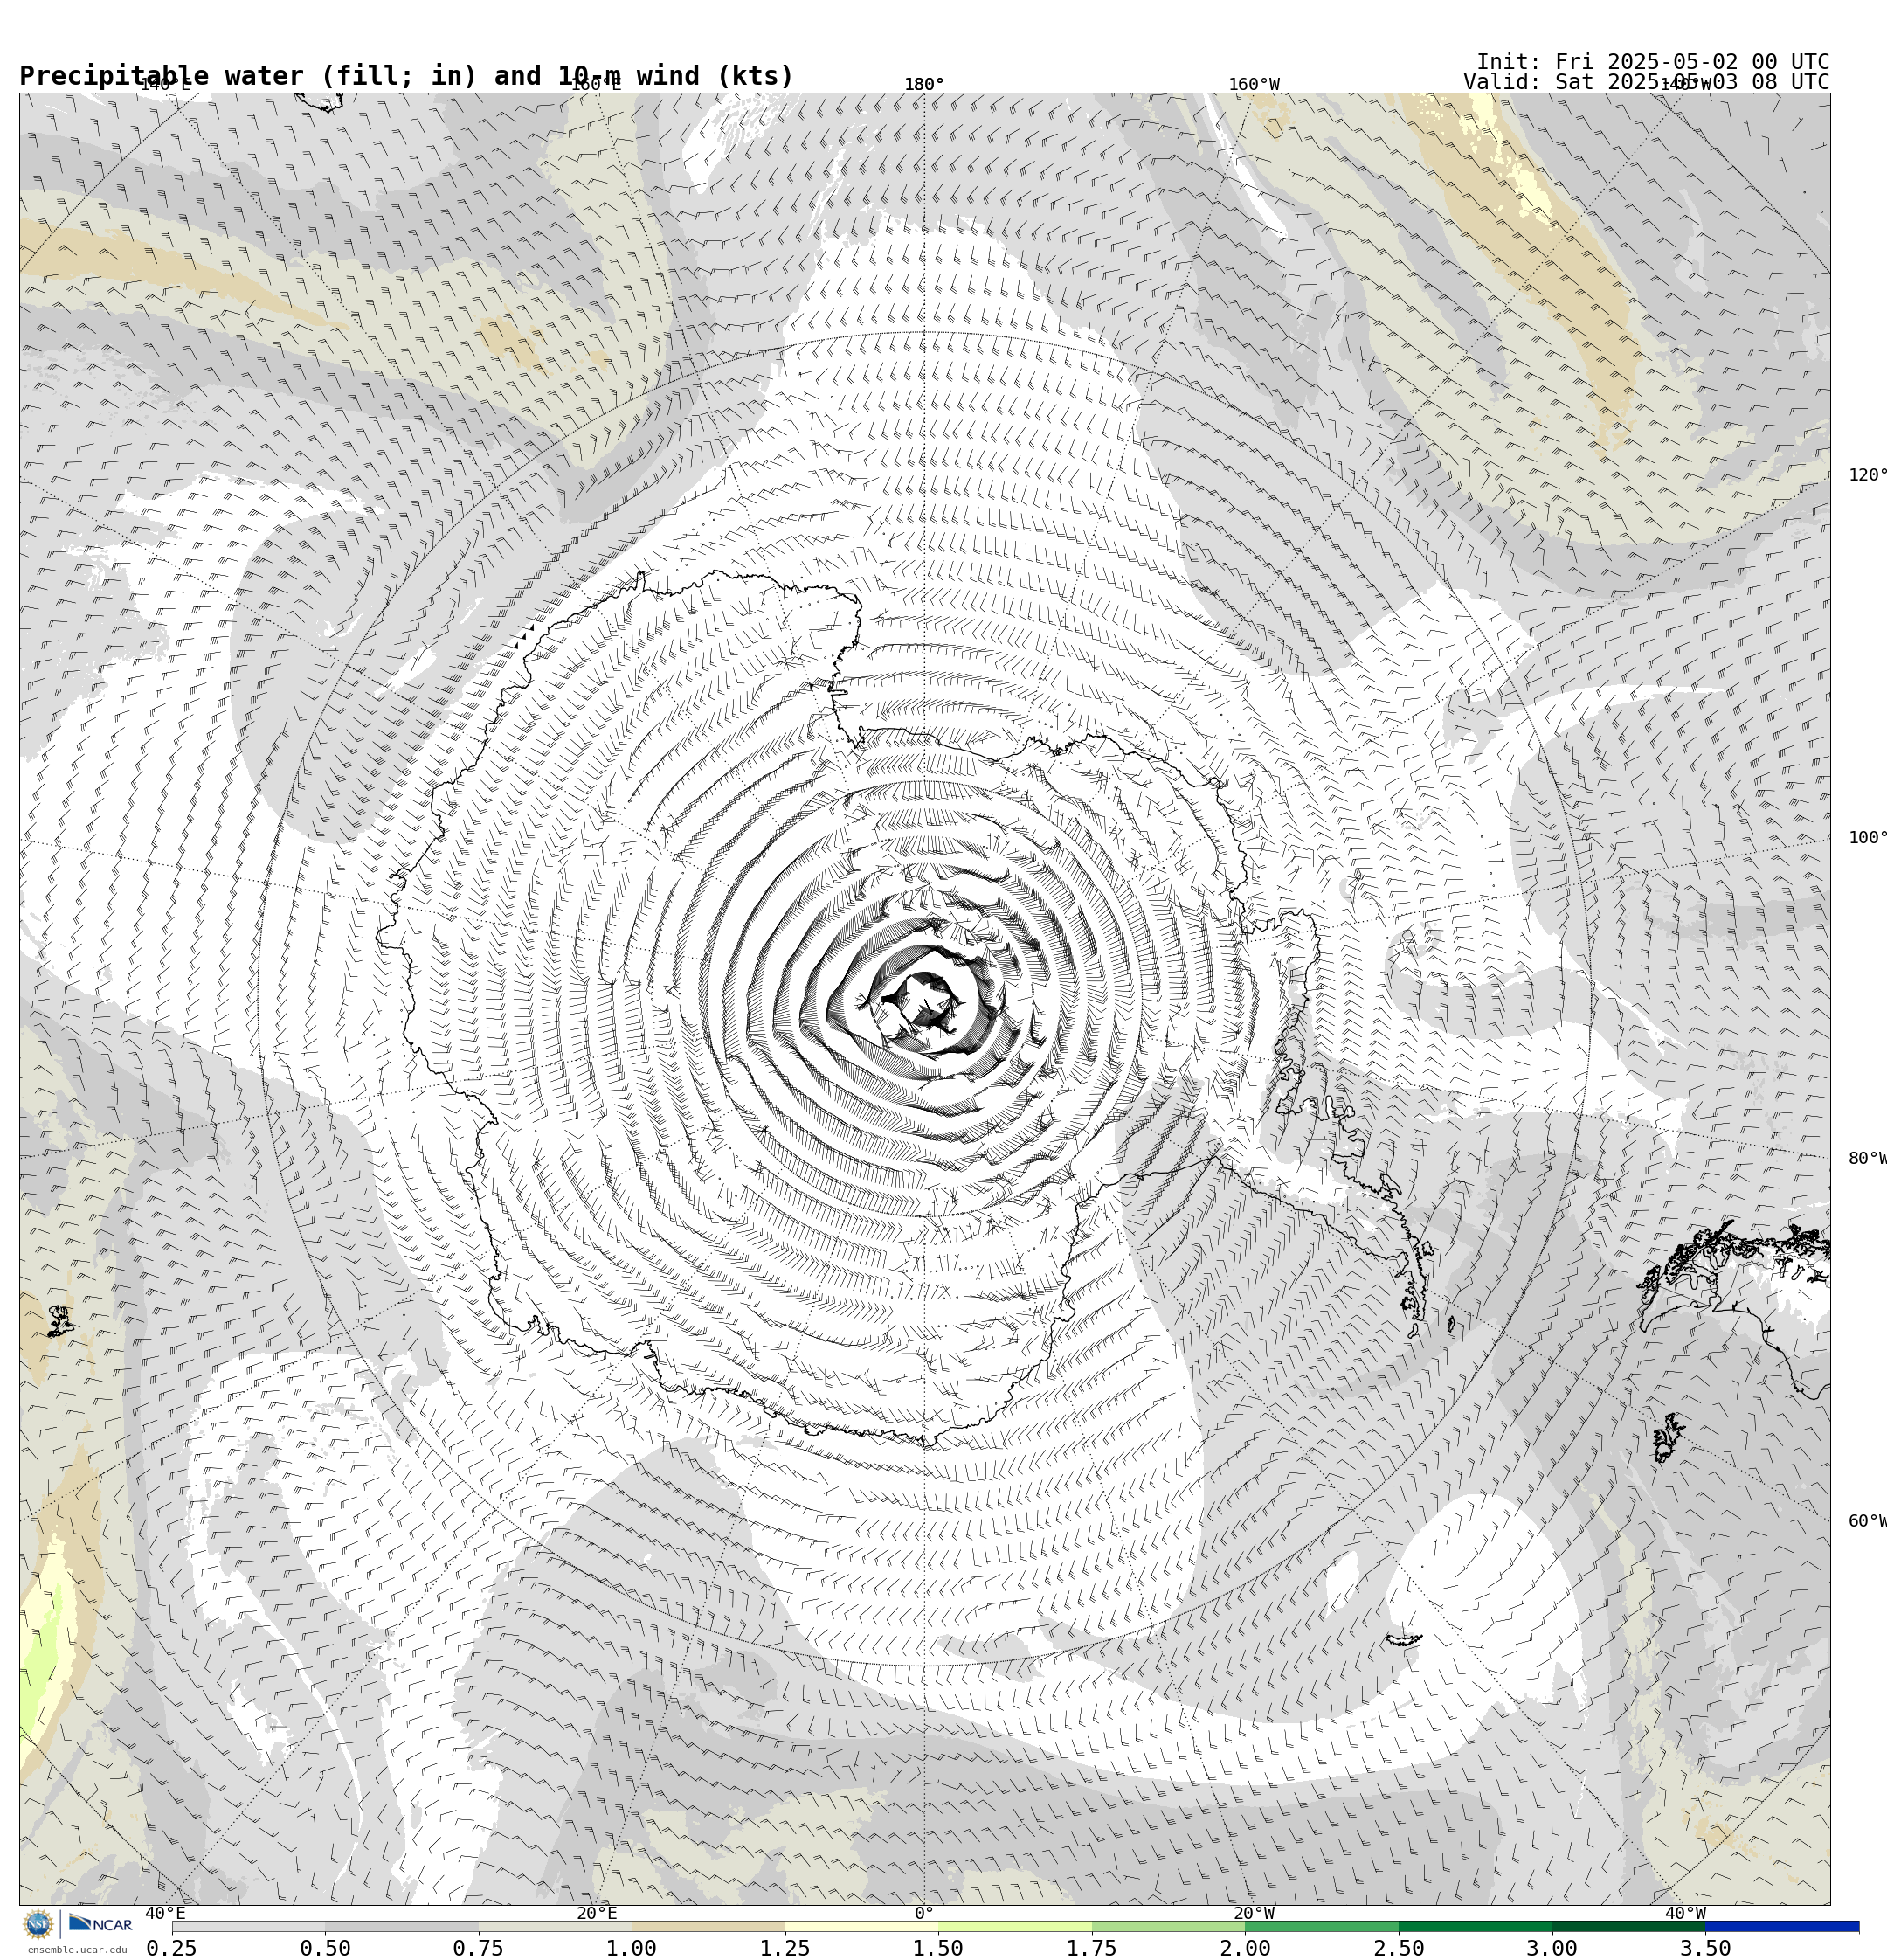Screen dimensions: 1887x1960
Task: Select the green 2.50–3.00 colorbar segment
Action: tap(1476, 1926)
